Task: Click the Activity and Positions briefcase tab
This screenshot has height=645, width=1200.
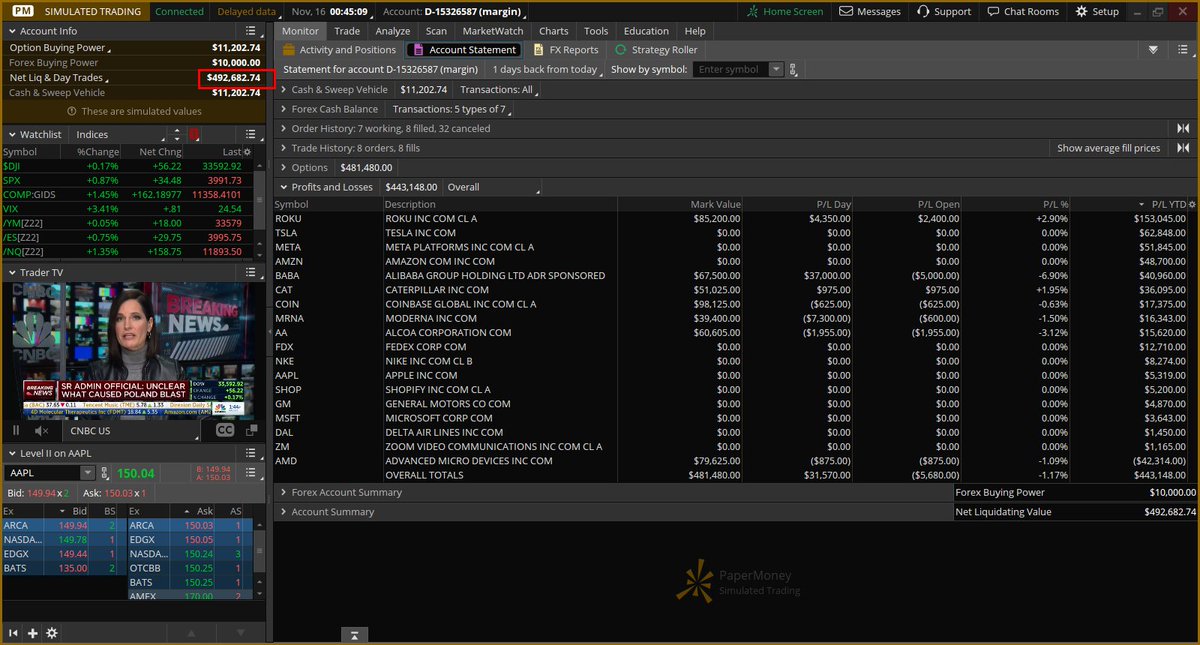Action: 339,50
